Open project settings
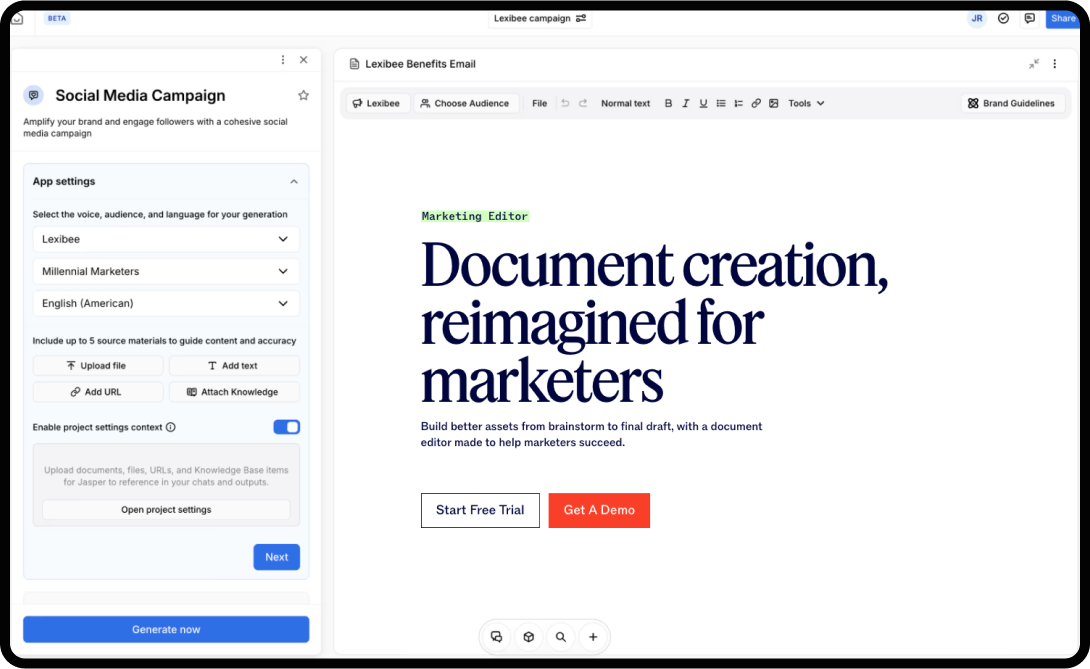 point(166,510)
